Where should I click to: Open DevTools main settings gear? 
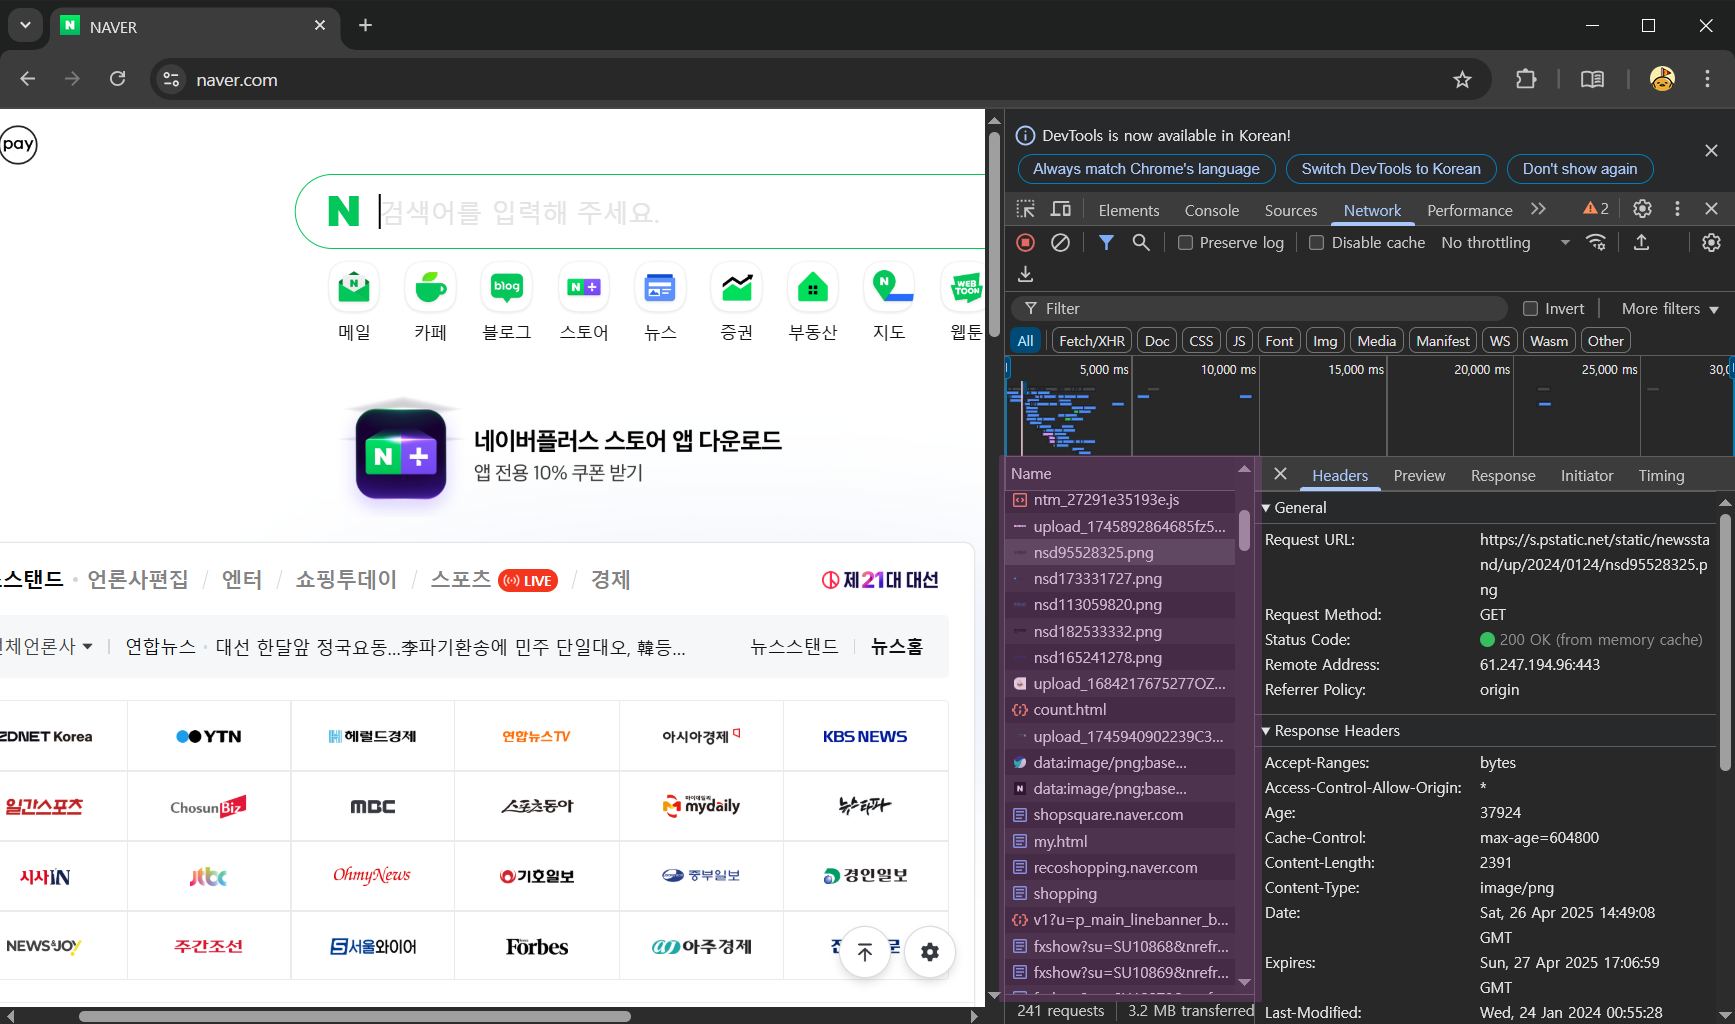pos(1642,208)
